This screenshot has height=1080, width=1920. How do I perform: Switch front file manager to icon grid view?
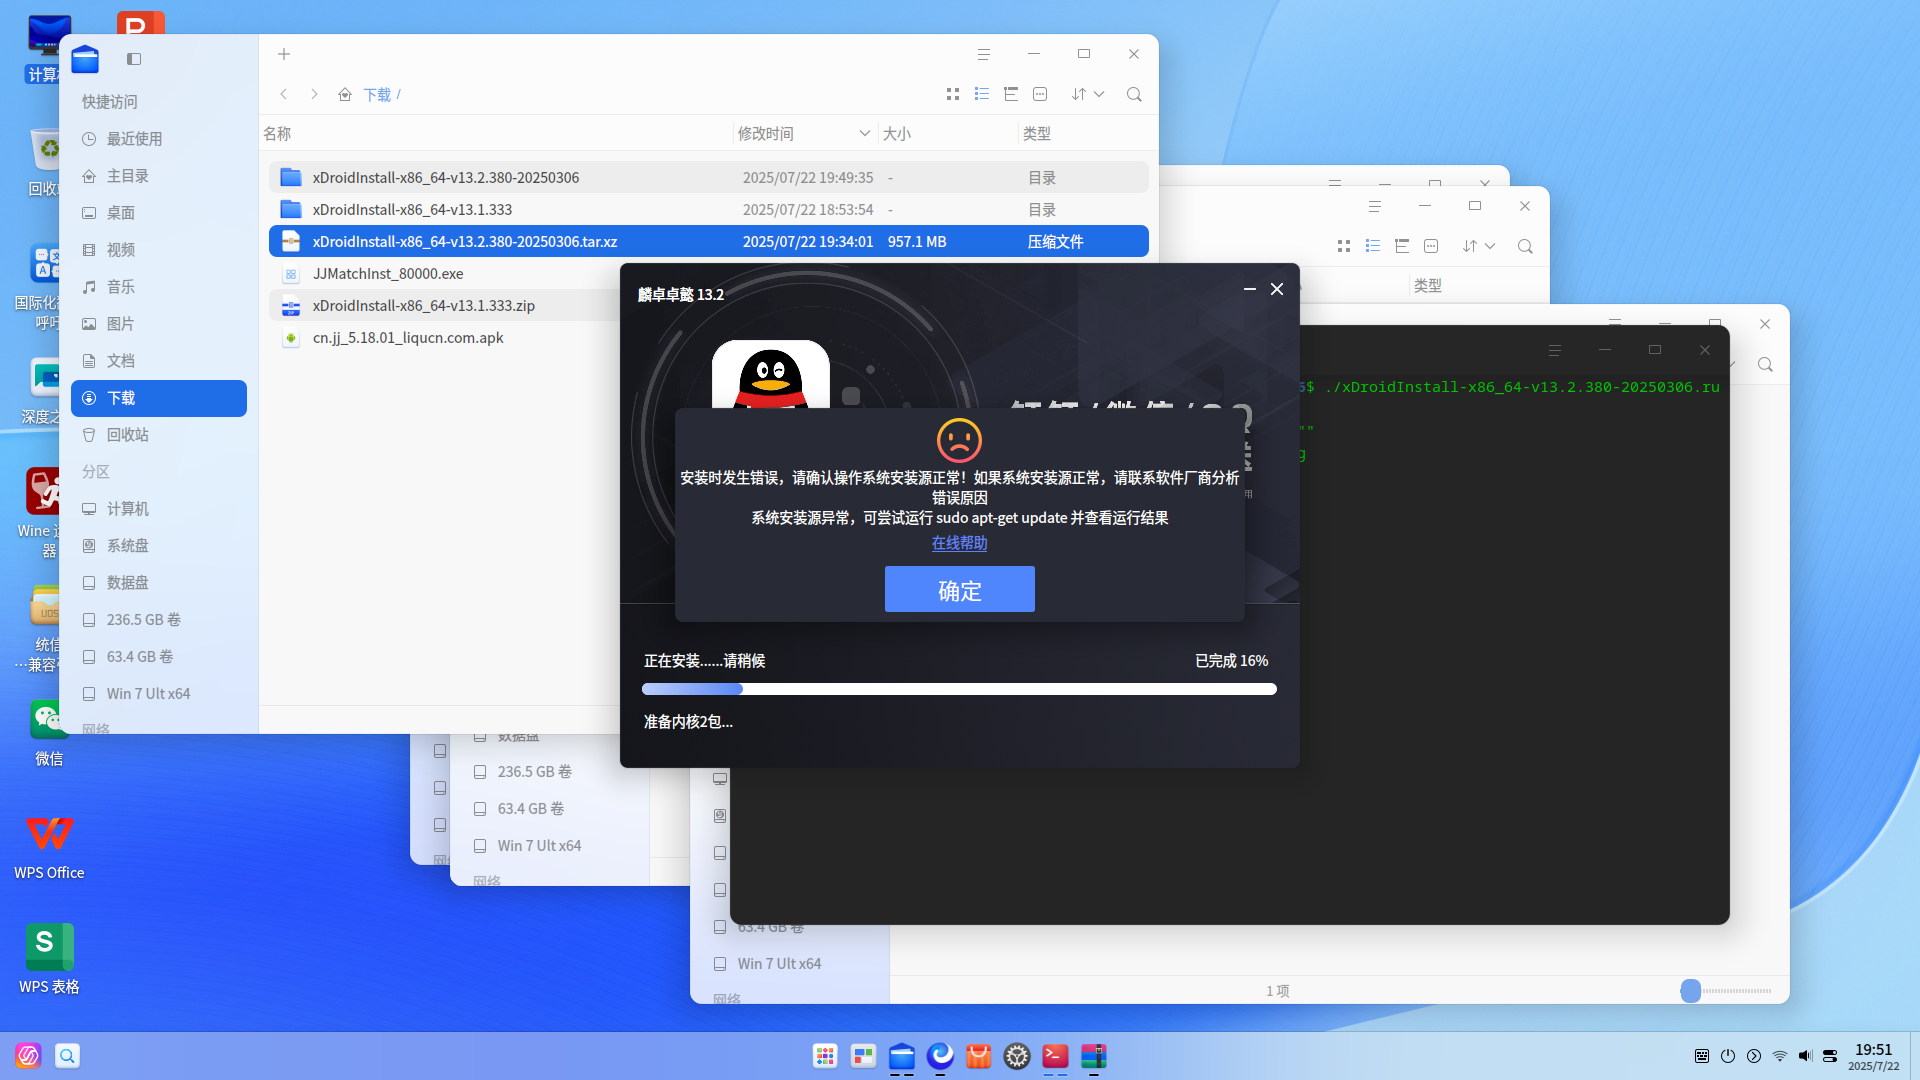953,94
